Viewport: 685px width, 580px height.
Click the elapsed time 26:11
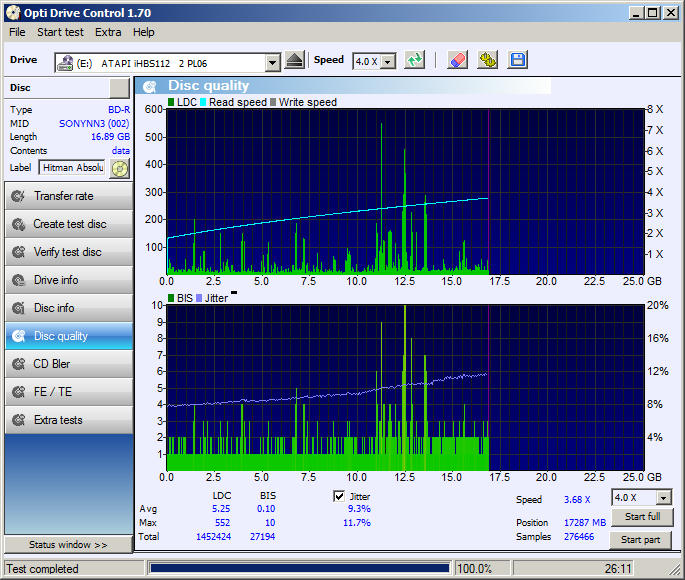pos(618,569)
